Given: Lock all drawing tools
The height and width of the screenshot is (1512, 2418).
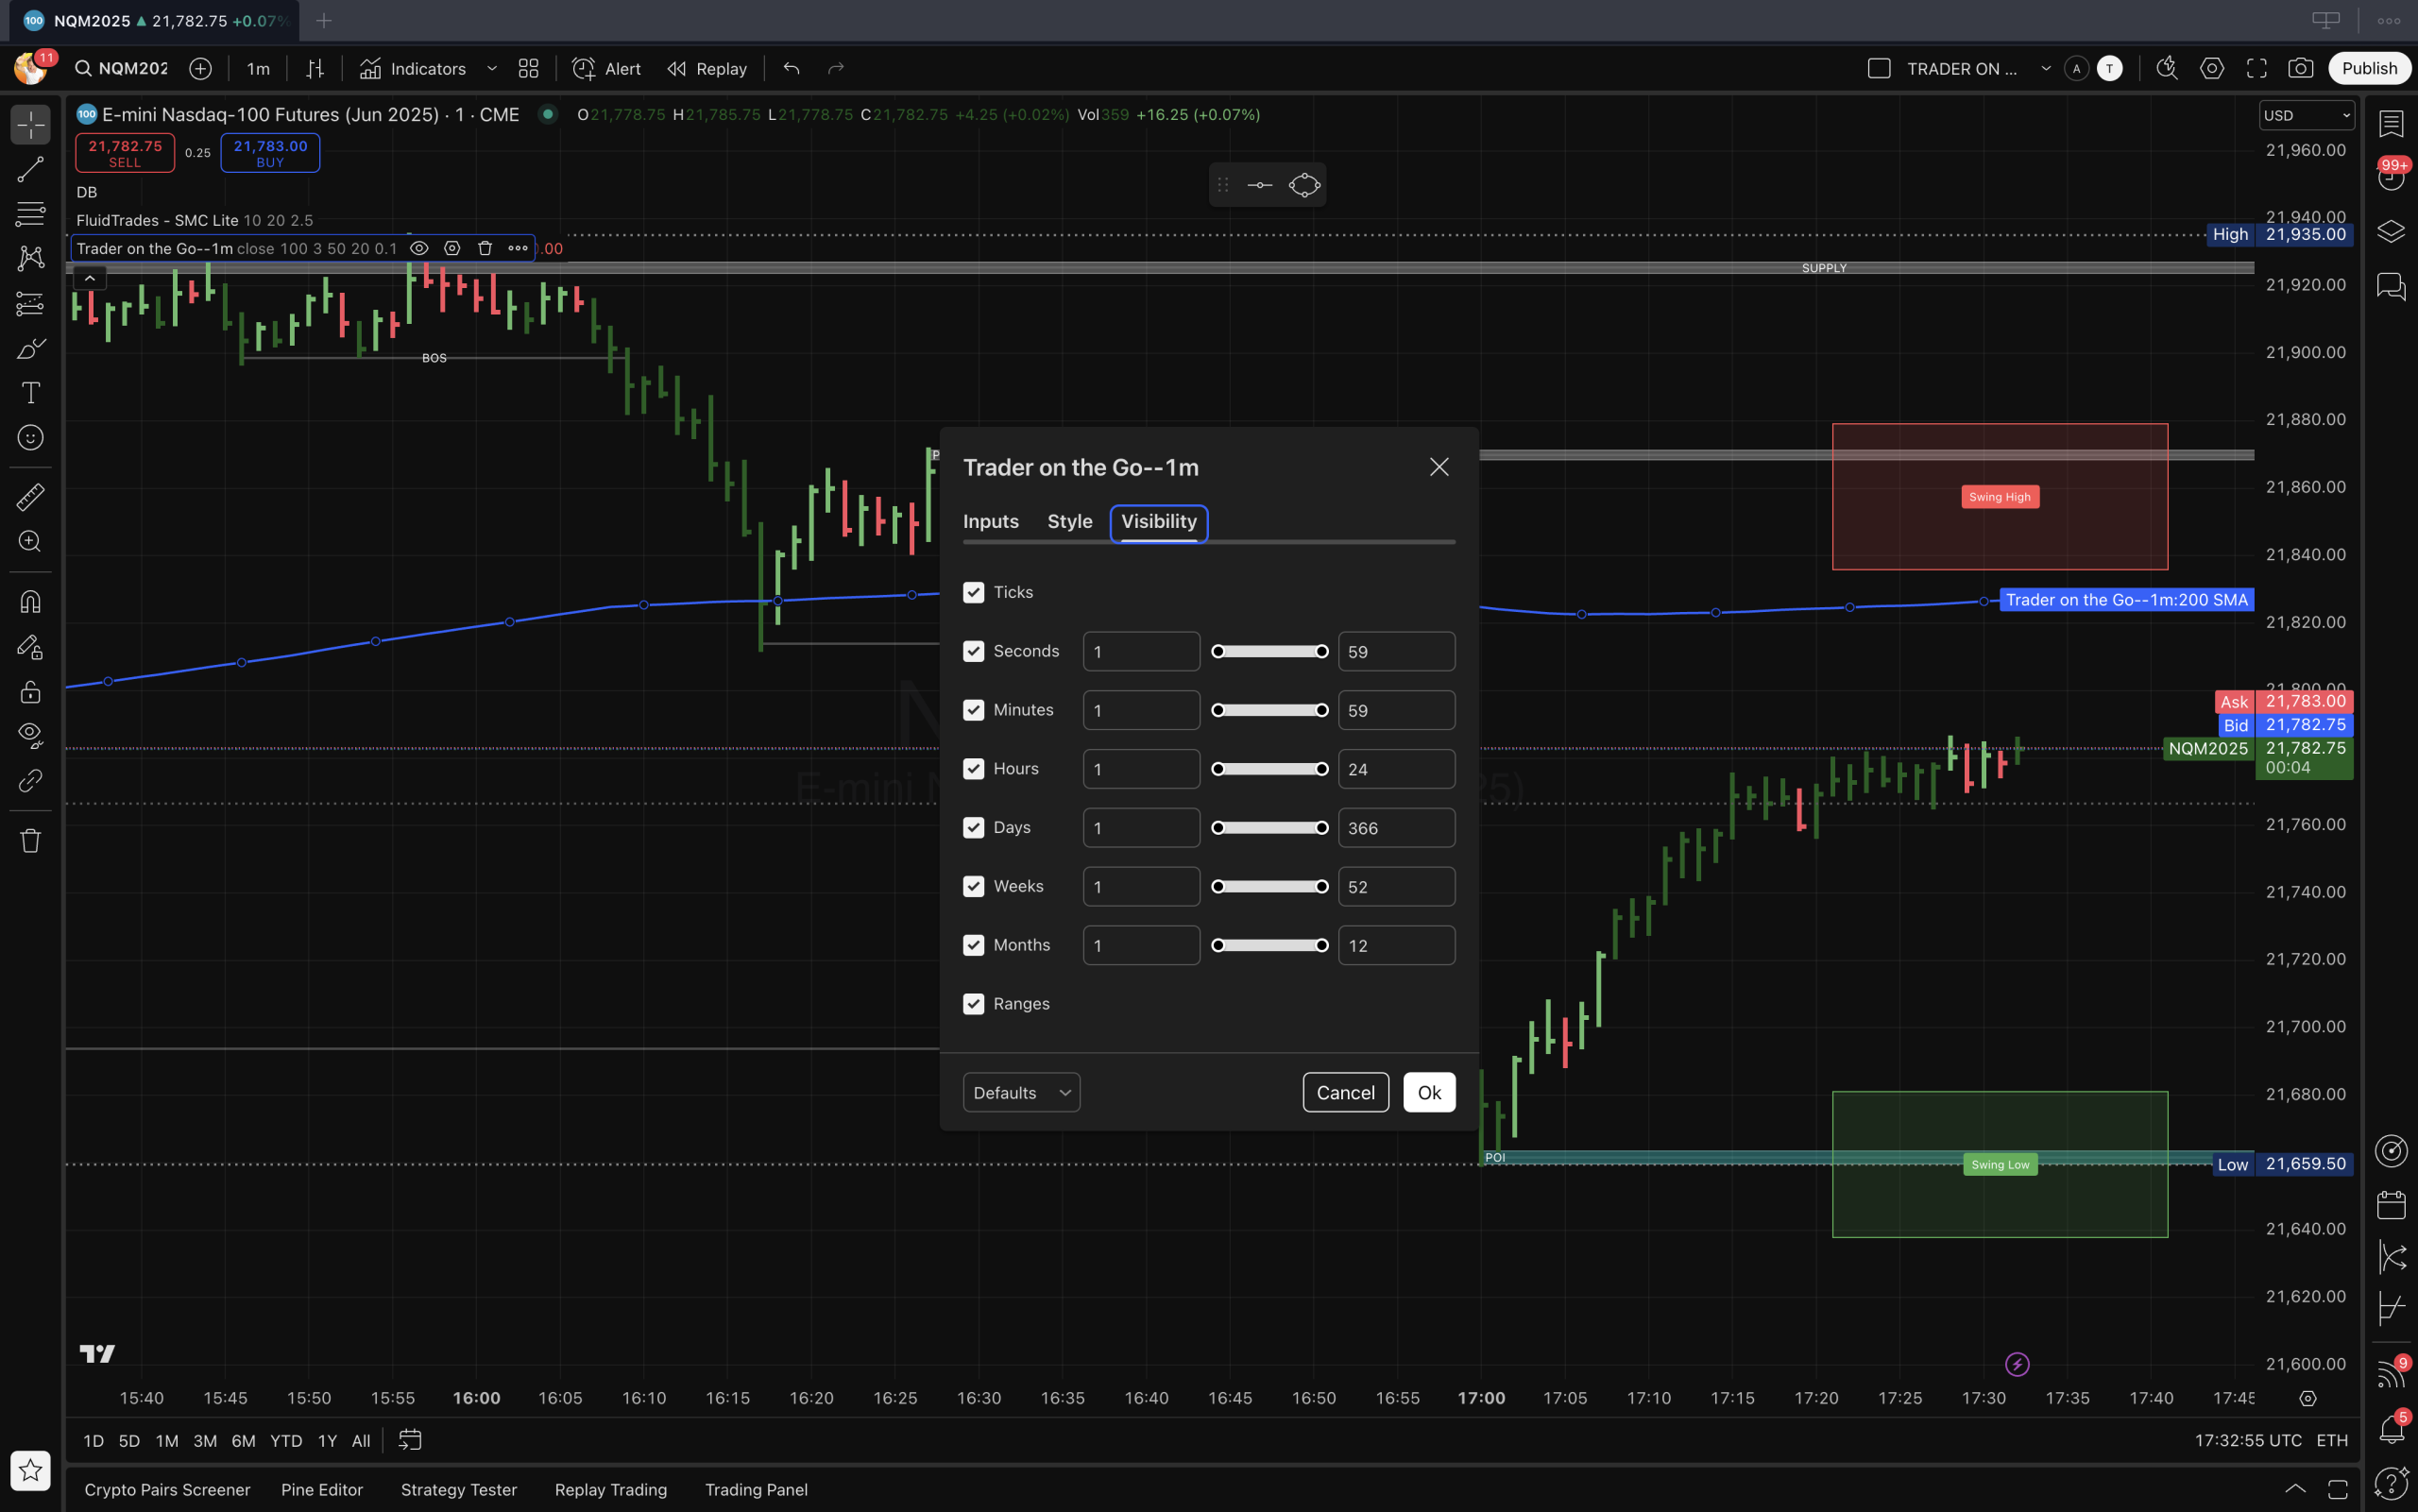Looking at the screenshot, I should coord(30,691).
